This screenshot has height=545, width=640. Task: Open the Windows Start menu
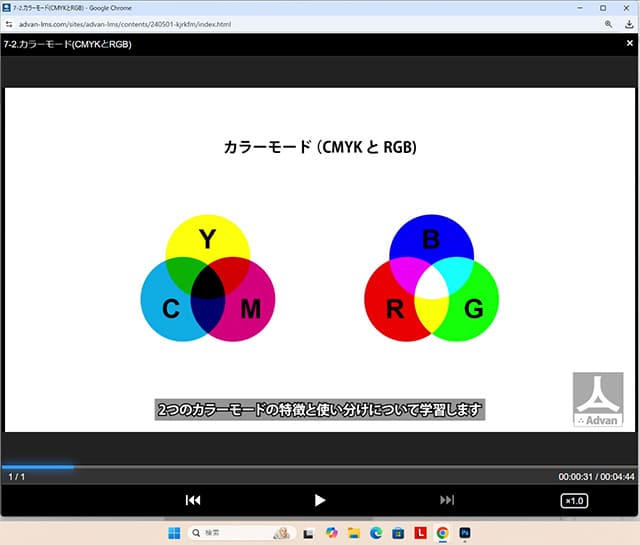174,533
